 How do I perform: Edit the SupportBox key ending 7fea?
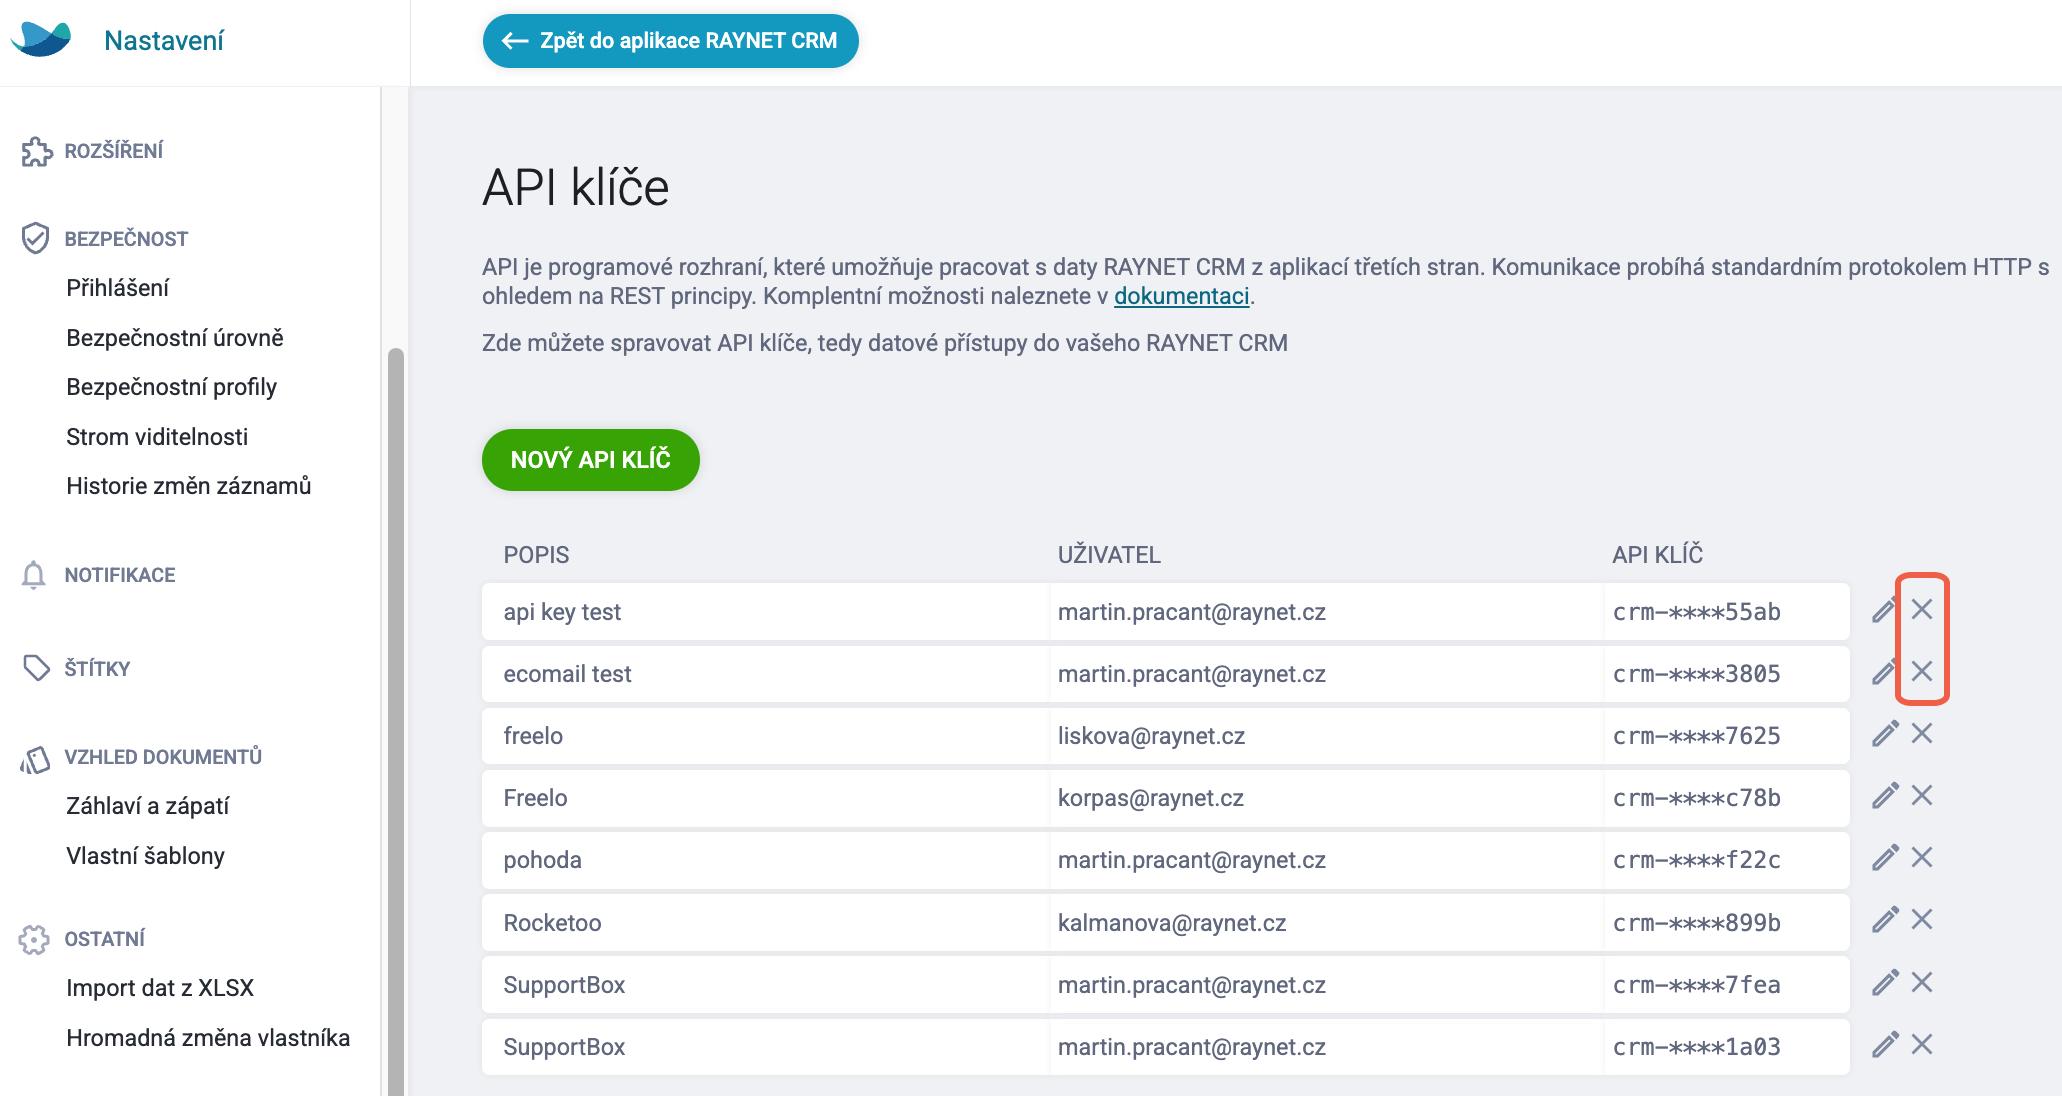(x=1885, y=983)
